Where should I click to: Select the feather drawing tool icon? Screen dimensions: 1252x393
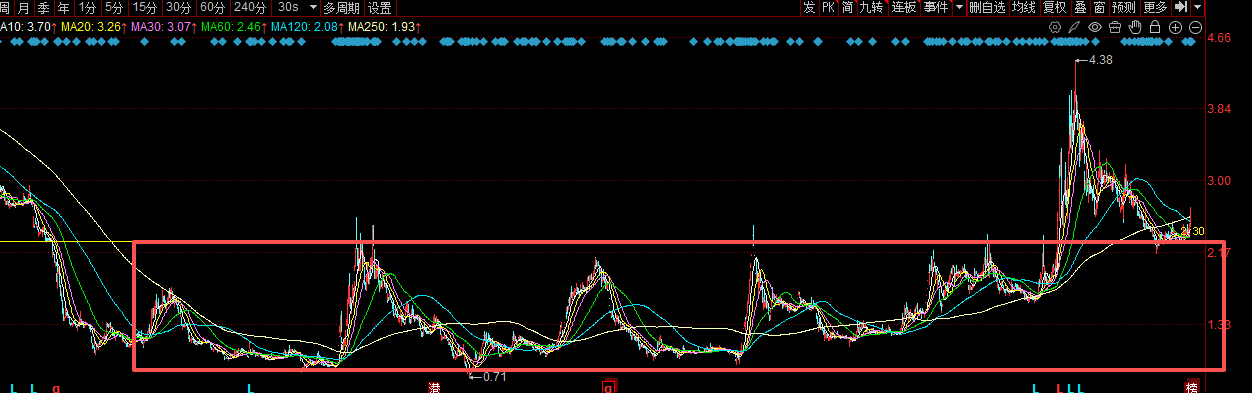pos(1075,27)
